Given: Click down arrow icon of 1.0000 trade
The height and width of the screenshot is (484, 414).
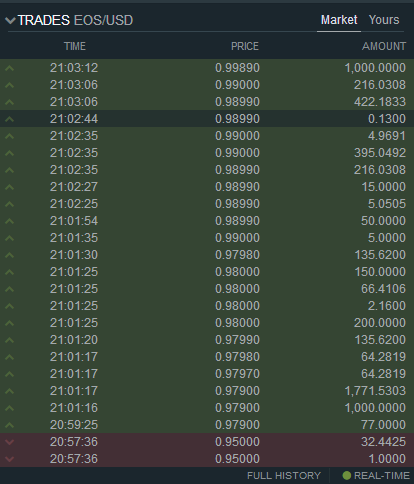Looking at the screenshot, I should coord(10,459).
